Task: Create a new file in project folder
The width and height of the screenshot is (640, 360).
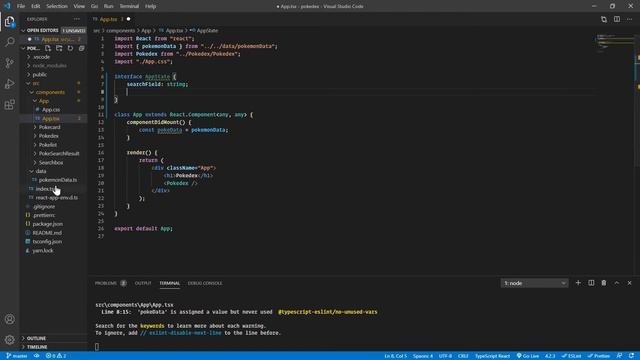Action: coord(48,48)
